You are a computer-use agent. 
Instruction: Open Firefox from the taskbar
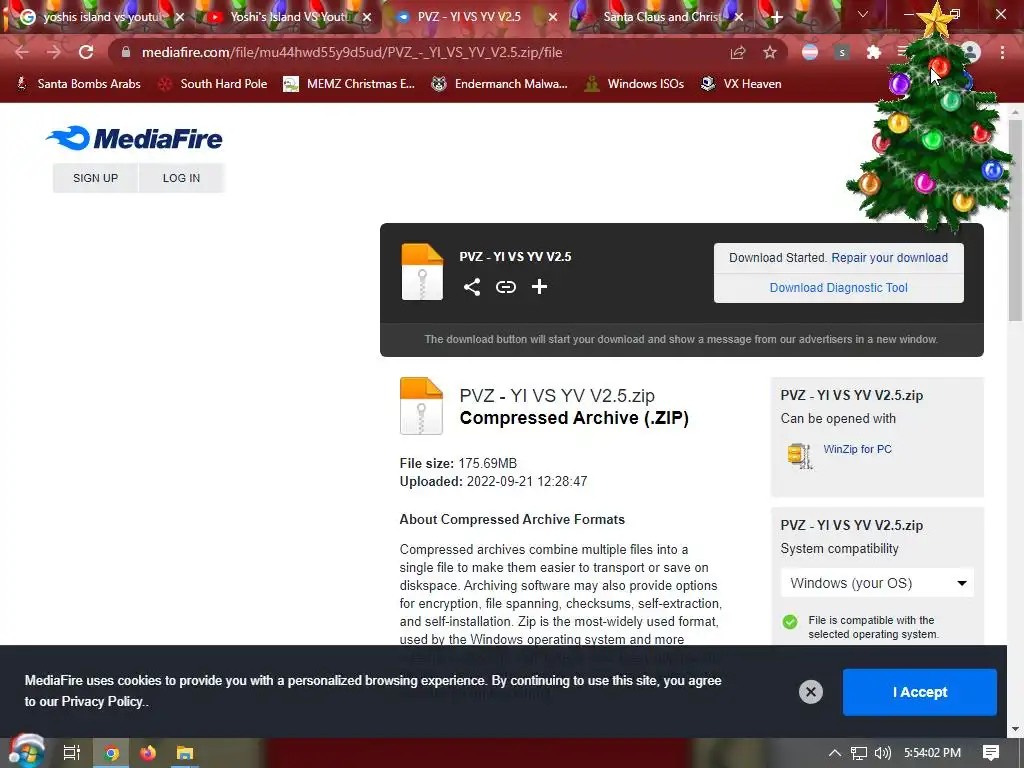(148, 753)
